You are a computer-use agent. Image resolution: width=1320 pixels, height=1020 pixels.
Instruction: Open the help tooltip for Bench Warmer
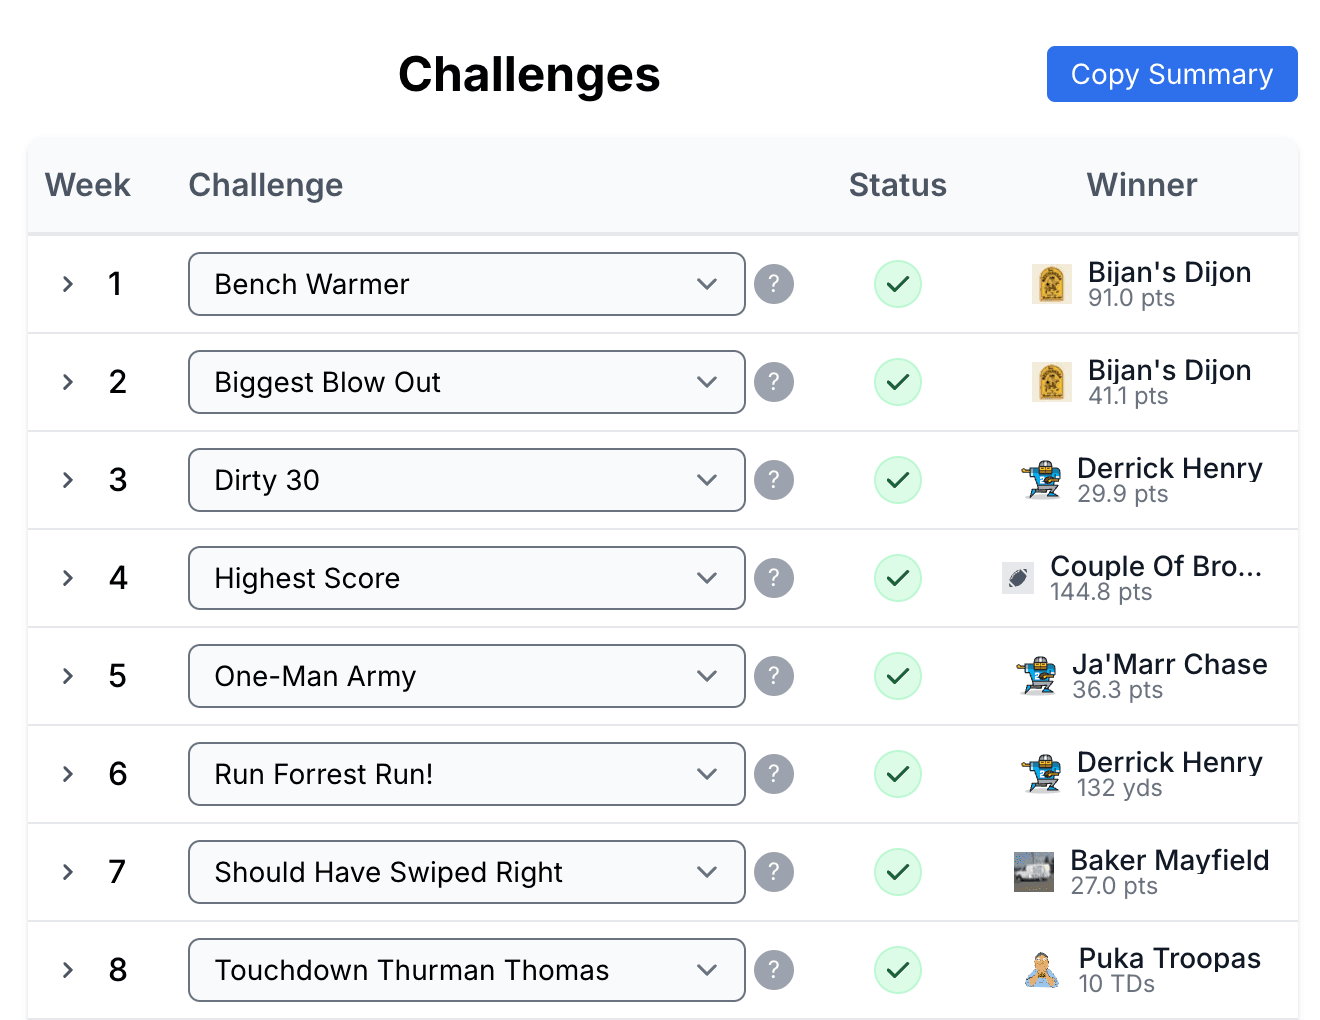point(774,284)
